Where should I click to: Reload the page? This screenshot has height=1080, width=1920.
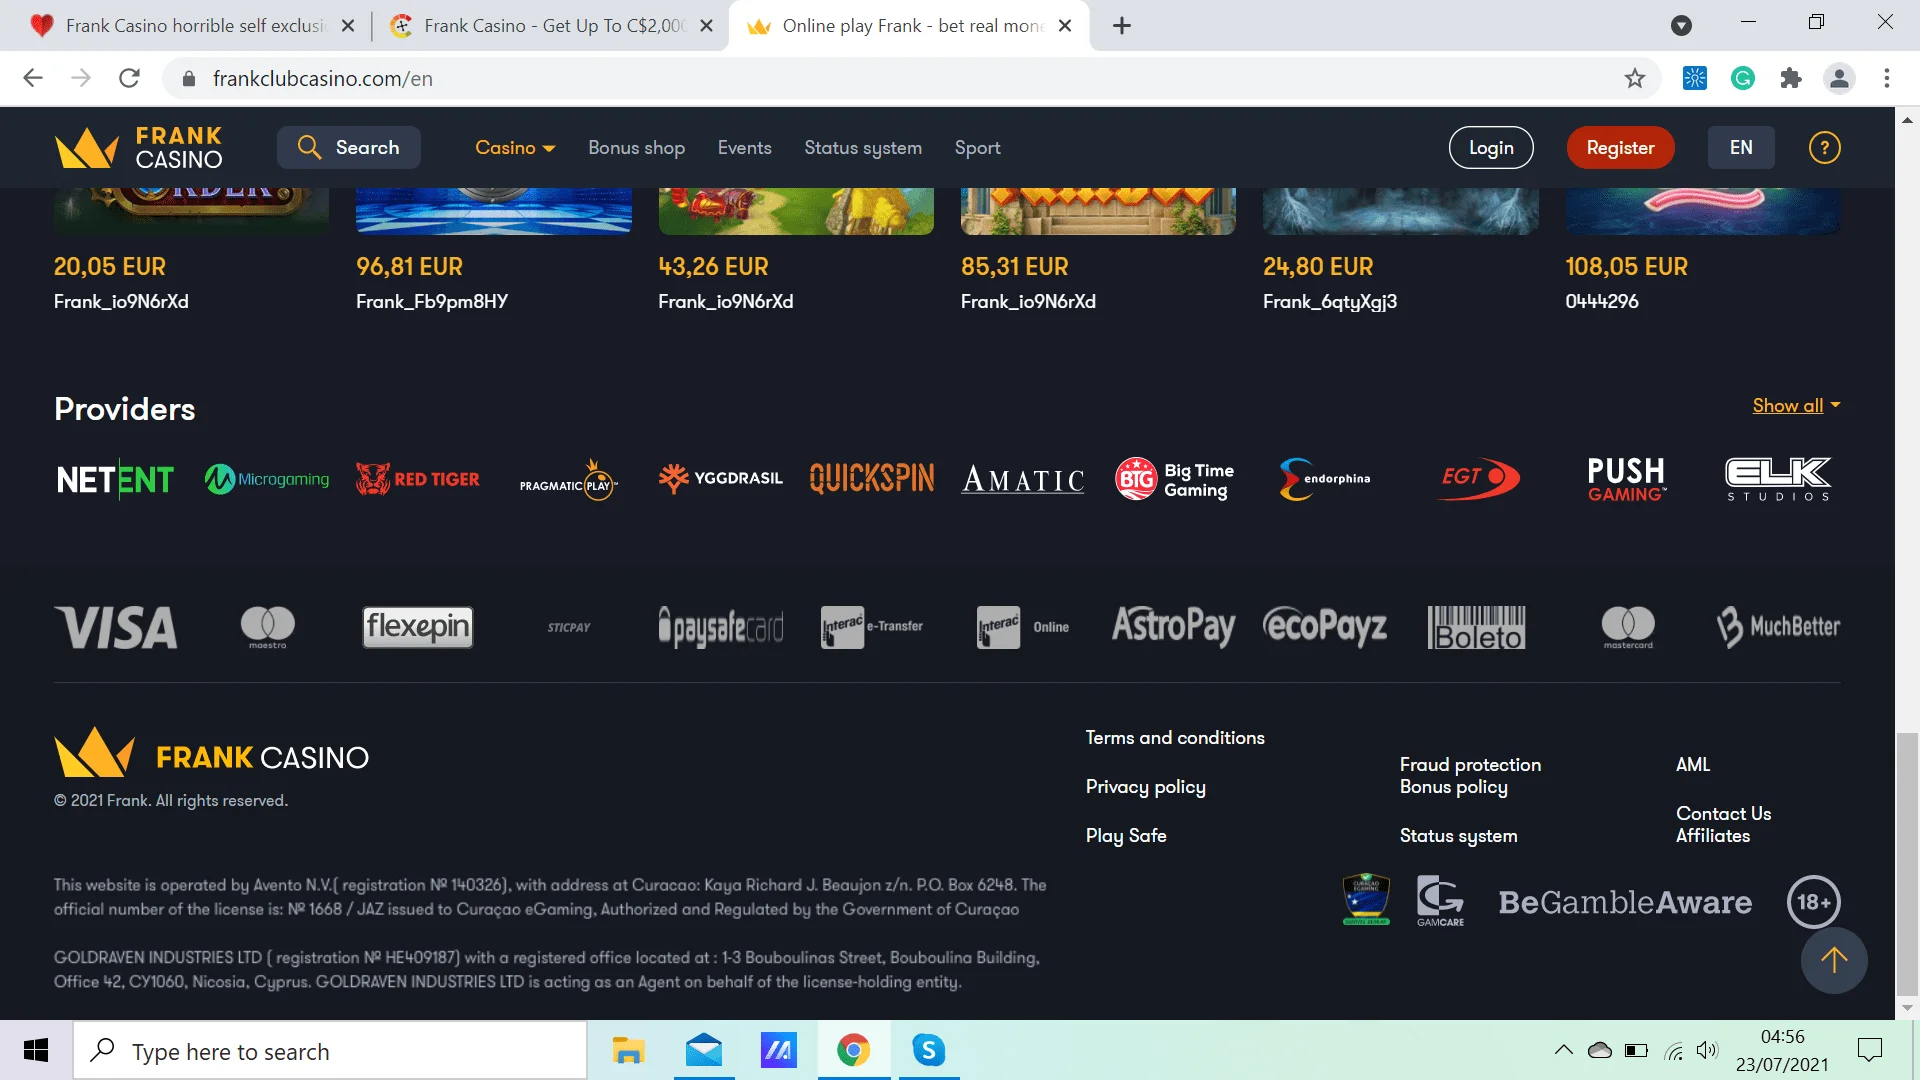(129, 78)
